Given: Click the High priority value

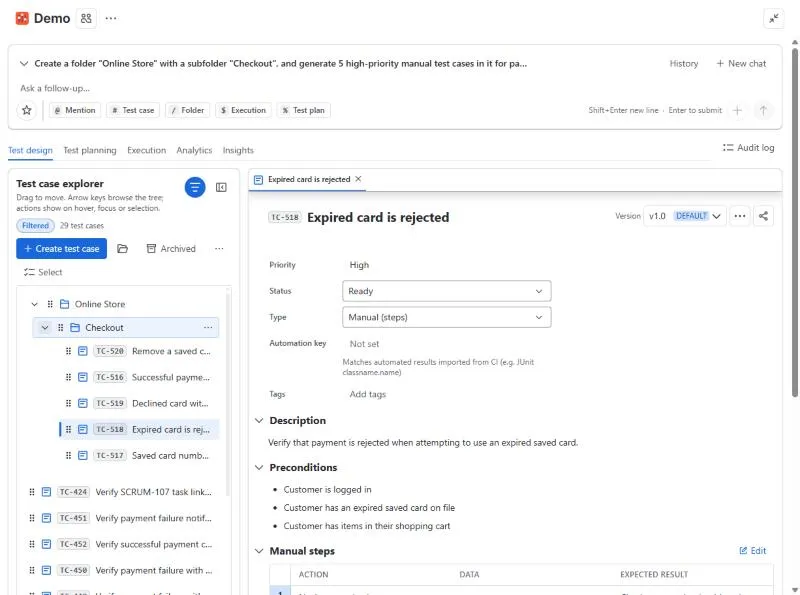Looking at the screenshot, I should point(359,265).
